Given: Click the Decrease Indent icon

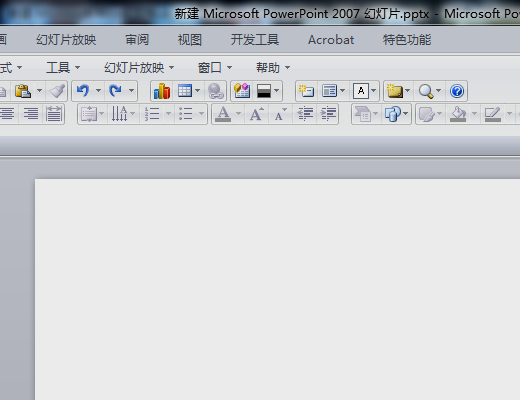Looking at the screenshot, I should click(305, 114).
